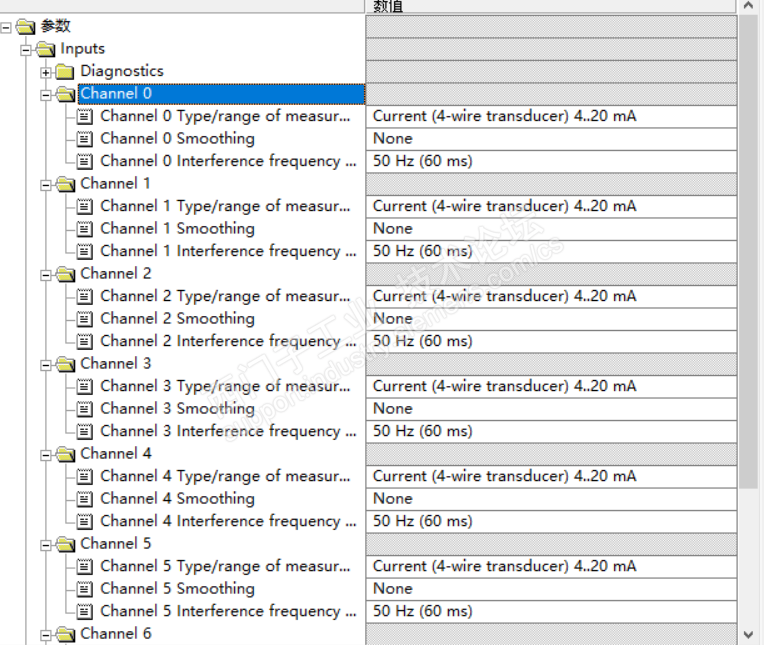Open Channel 5 interference frequency 50 Hz value
The width and height of the screenshot is (764, 645).
click(550, 611)
